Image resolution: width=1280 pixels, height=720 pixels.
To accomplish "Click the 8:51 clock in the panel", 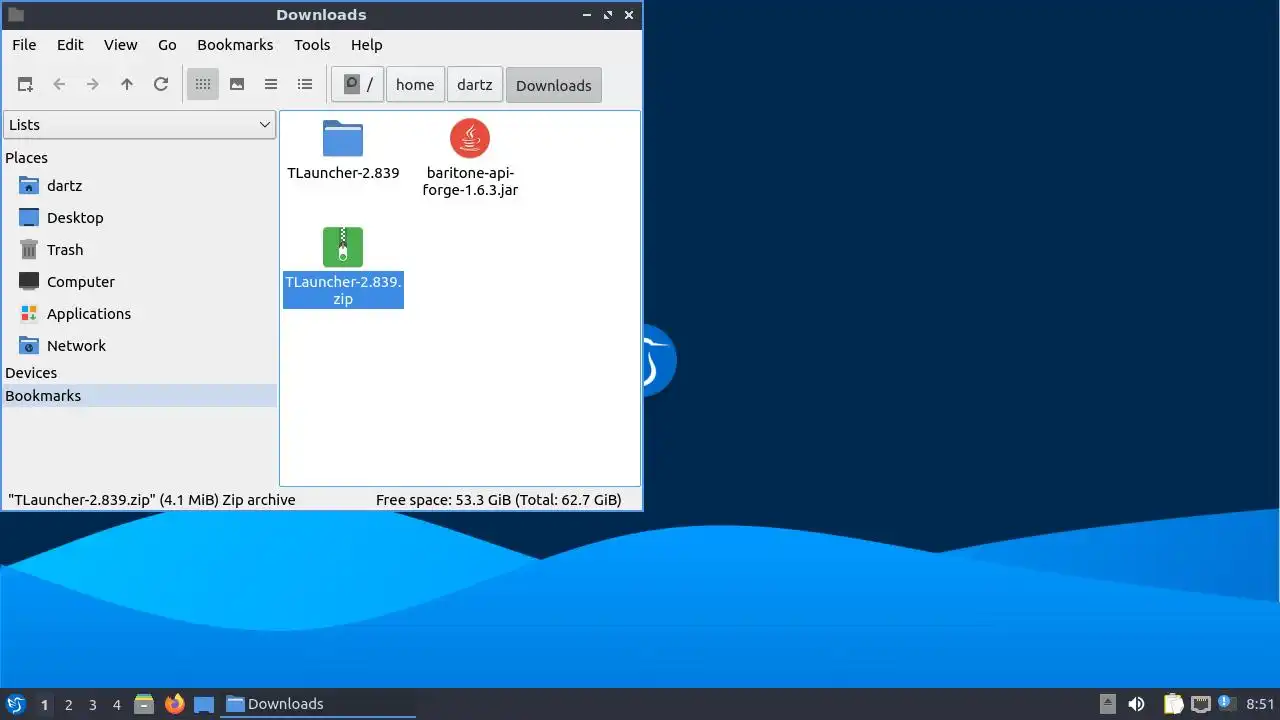I will [x=1260, y=704].
